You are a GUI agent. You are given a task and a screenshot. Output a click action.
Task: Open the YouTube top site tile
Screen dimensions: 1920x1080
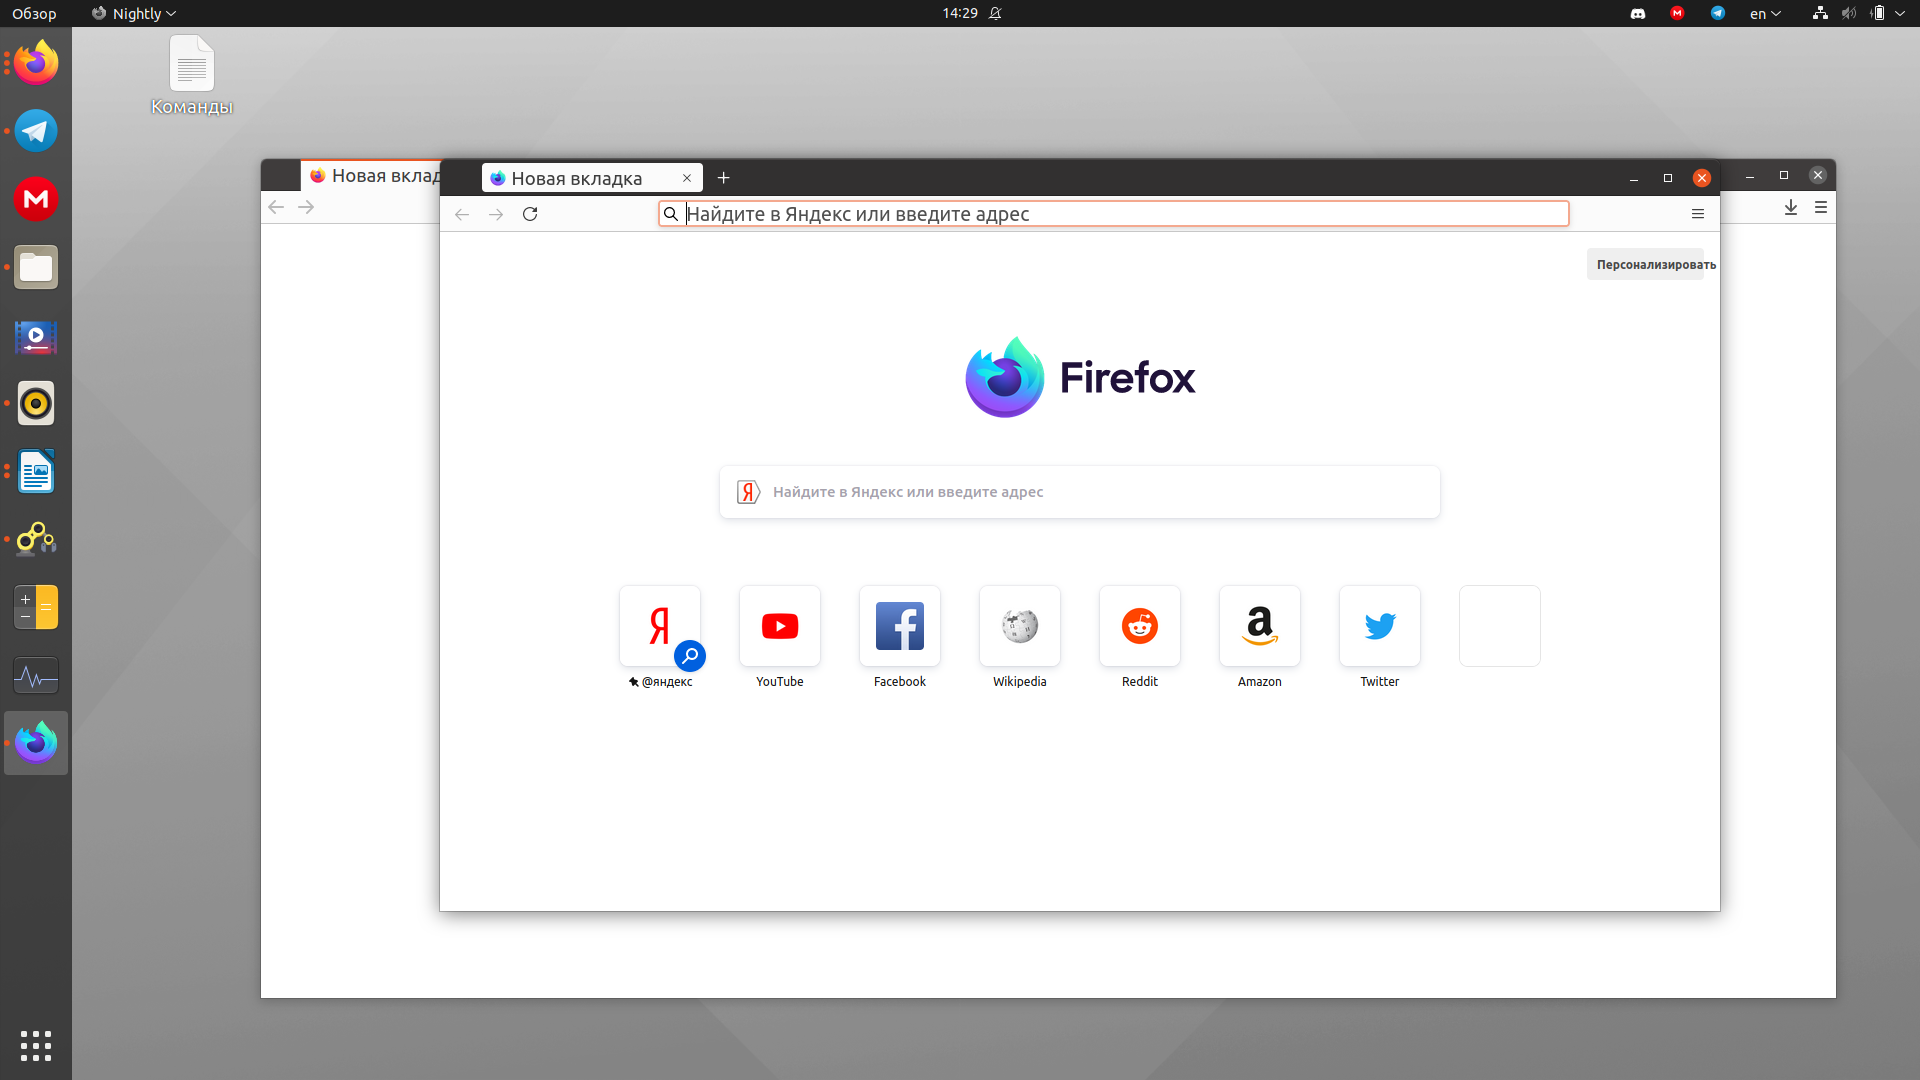(x=780, y=626)
